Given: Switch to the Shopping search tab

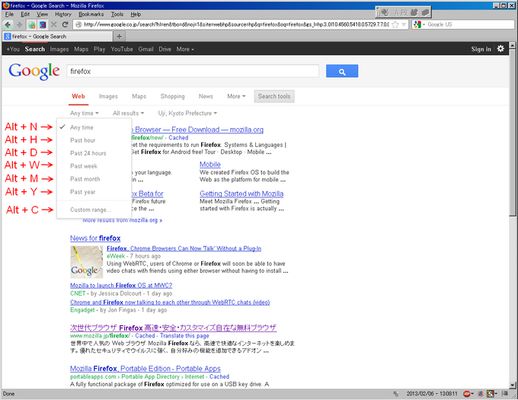Looking at the screenshot, I should [x=172, y=96].
